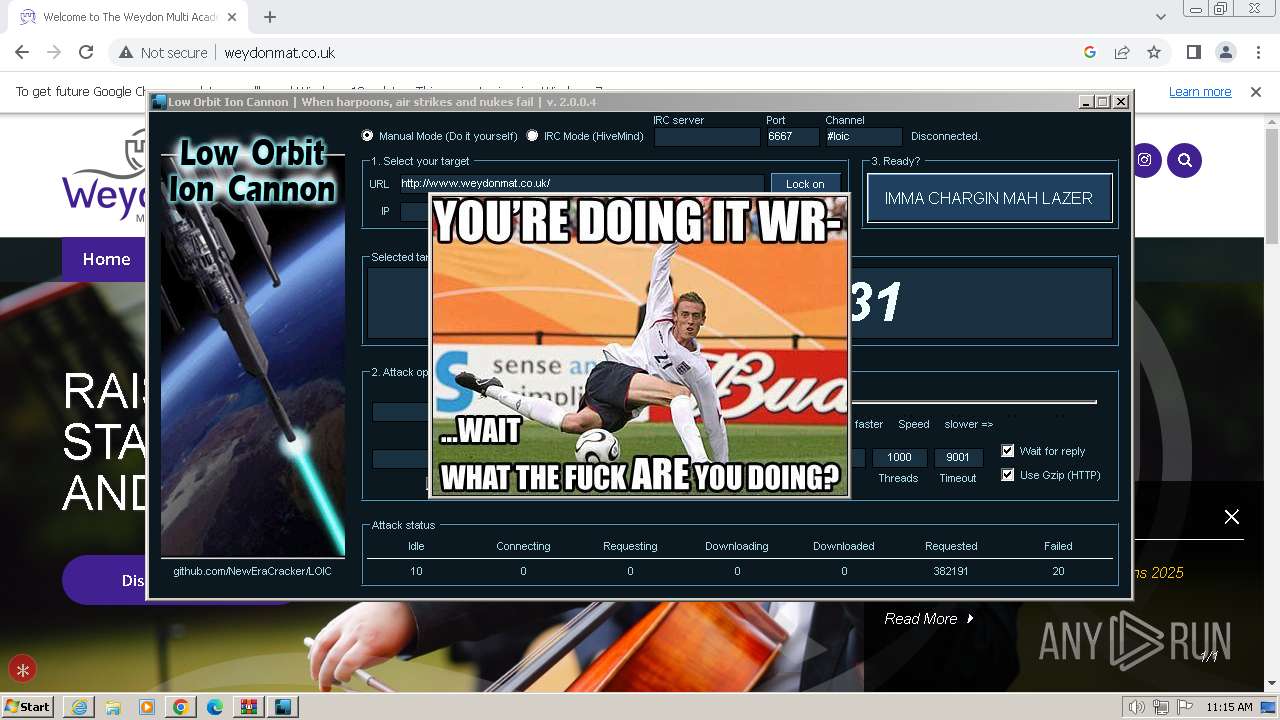Open Windows Explorer folder taskbar icon
This screenshot has height=720, width=1280.
pyautogui.click(x=113, y=707)
